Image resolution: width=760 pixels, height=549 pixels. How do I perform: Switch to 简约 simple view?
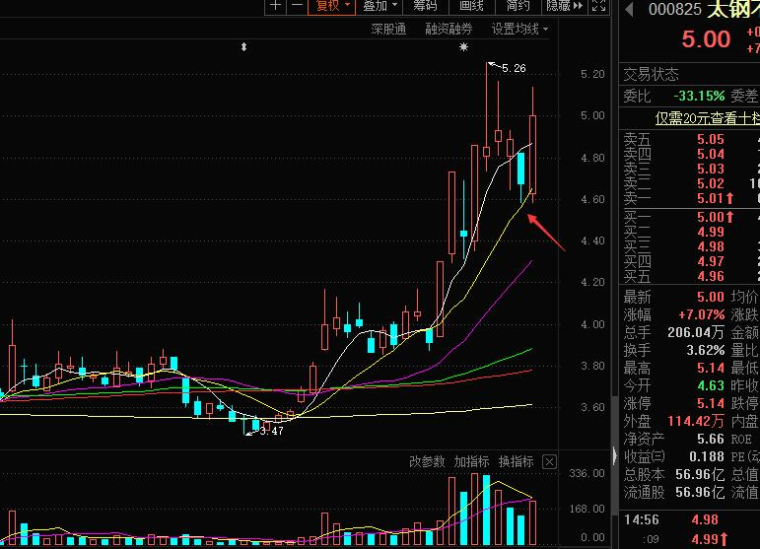point(518,6)
